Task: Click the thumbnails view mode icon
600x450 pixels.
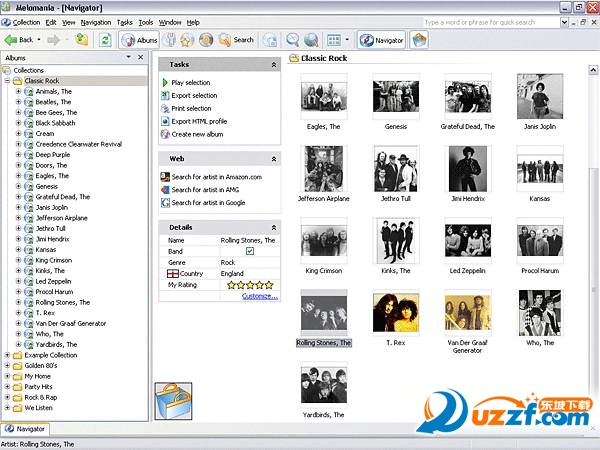Action: 334,40
